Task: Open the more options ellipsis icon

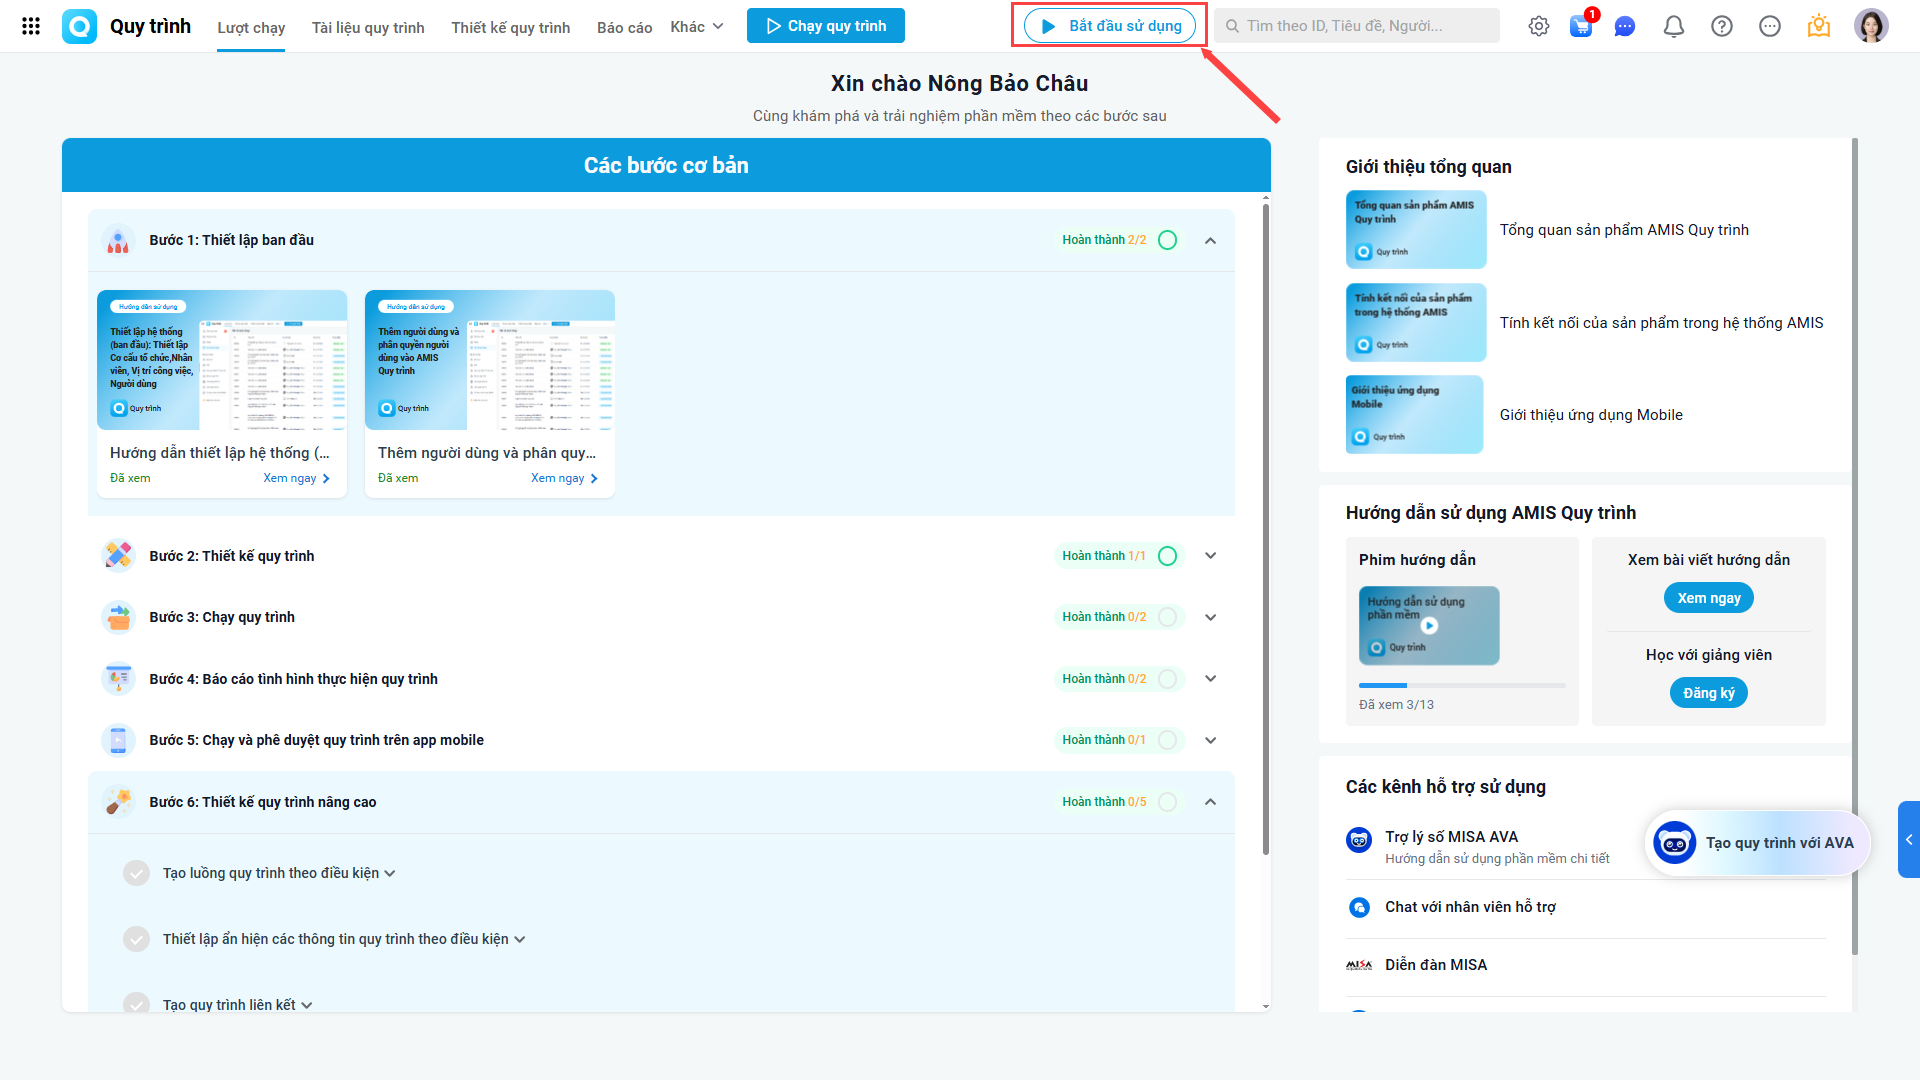Action: point(1770,26)
